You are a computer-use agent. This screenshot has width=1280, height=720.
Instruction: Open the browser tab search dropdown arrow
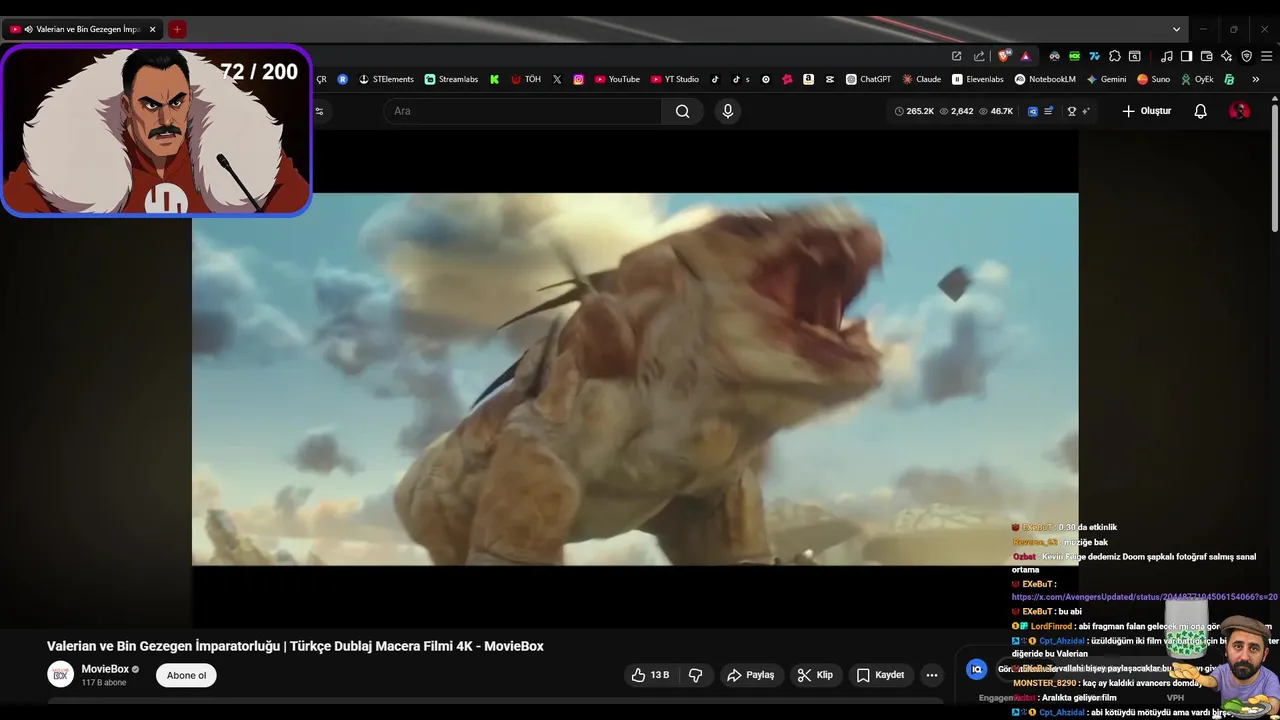[x=1176, y=29]
